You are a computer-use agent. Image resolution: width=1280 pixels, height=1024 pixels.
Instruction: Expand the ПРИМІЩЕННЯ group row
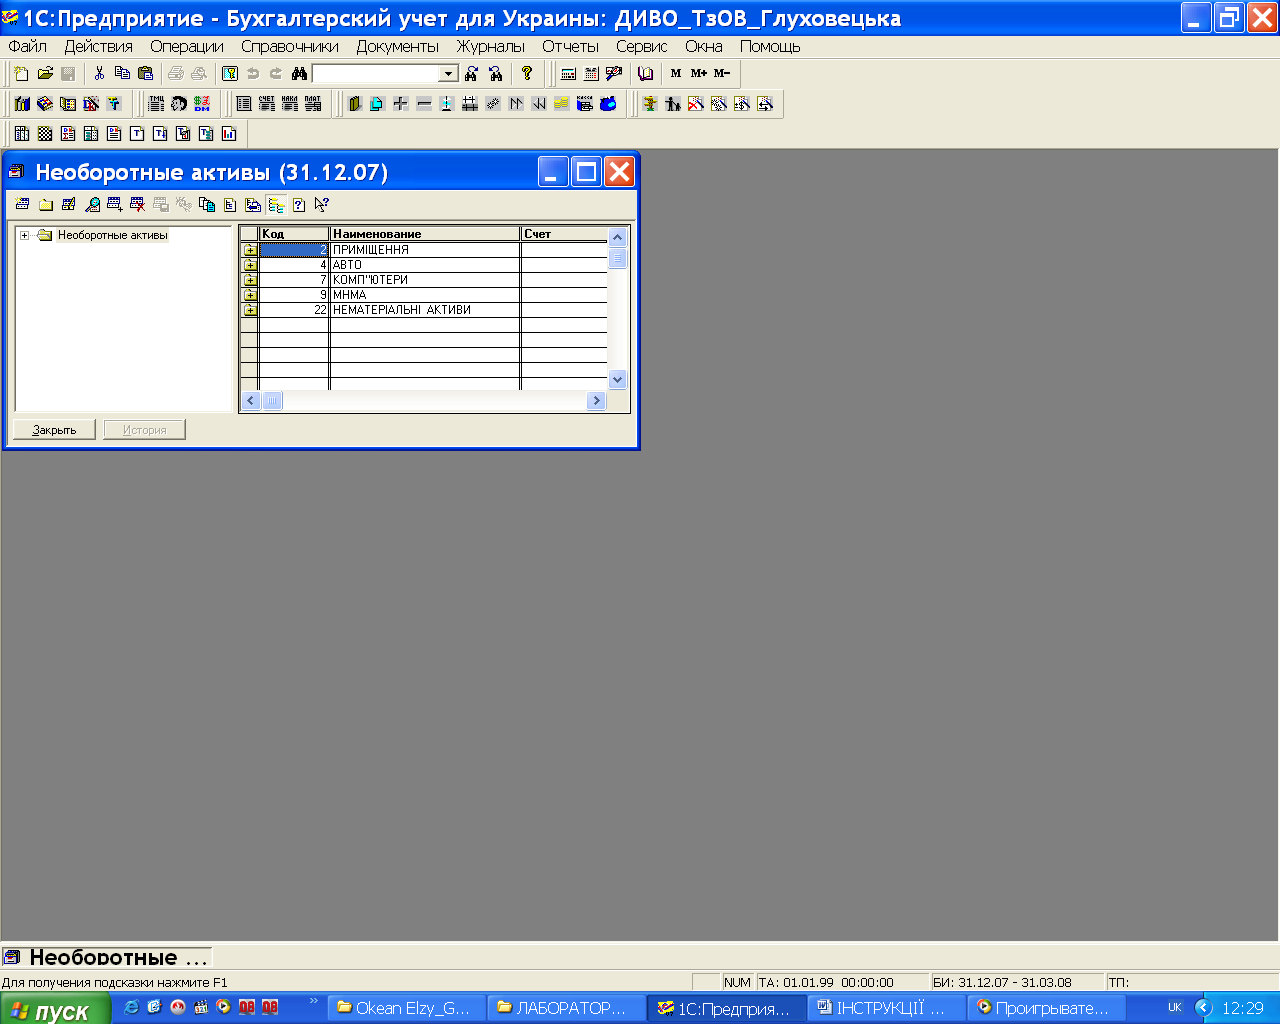pos(250,250)
